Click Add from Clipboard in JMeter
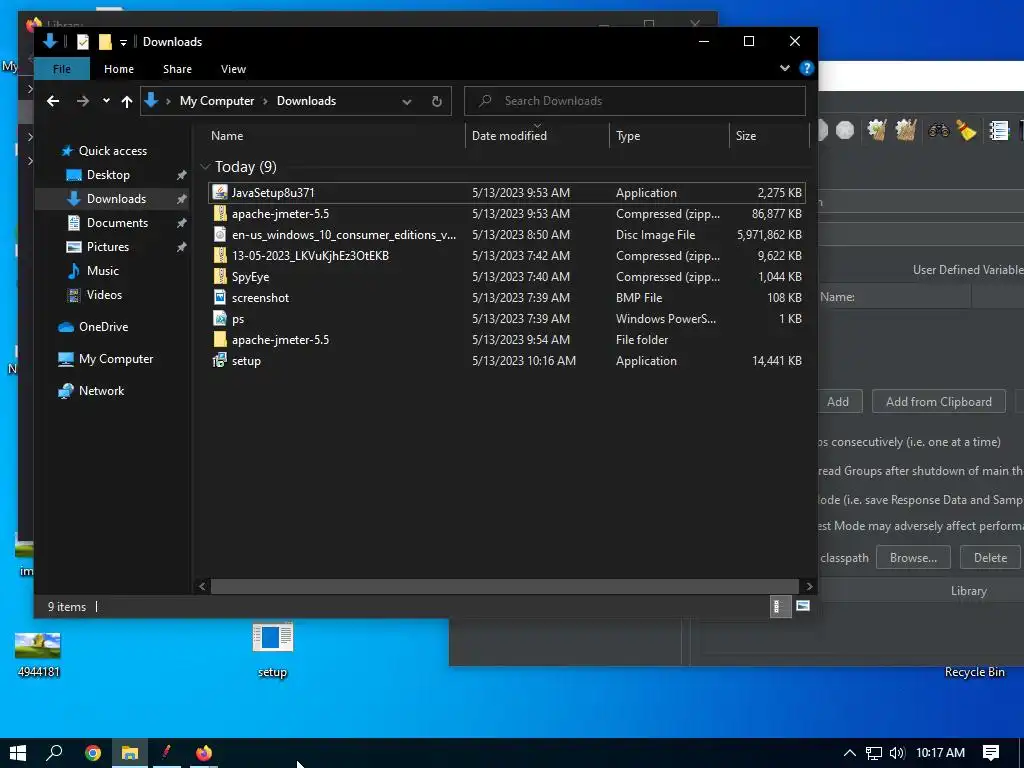The width and height of the screenshot is (1024, 768). coord(938,402)
